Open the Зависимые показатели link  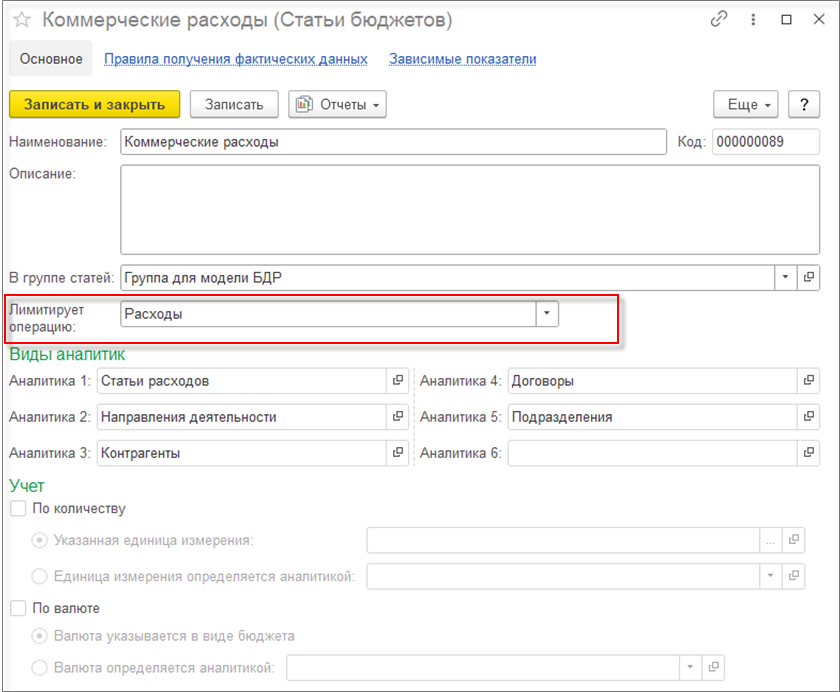click(x=463, y=59)
